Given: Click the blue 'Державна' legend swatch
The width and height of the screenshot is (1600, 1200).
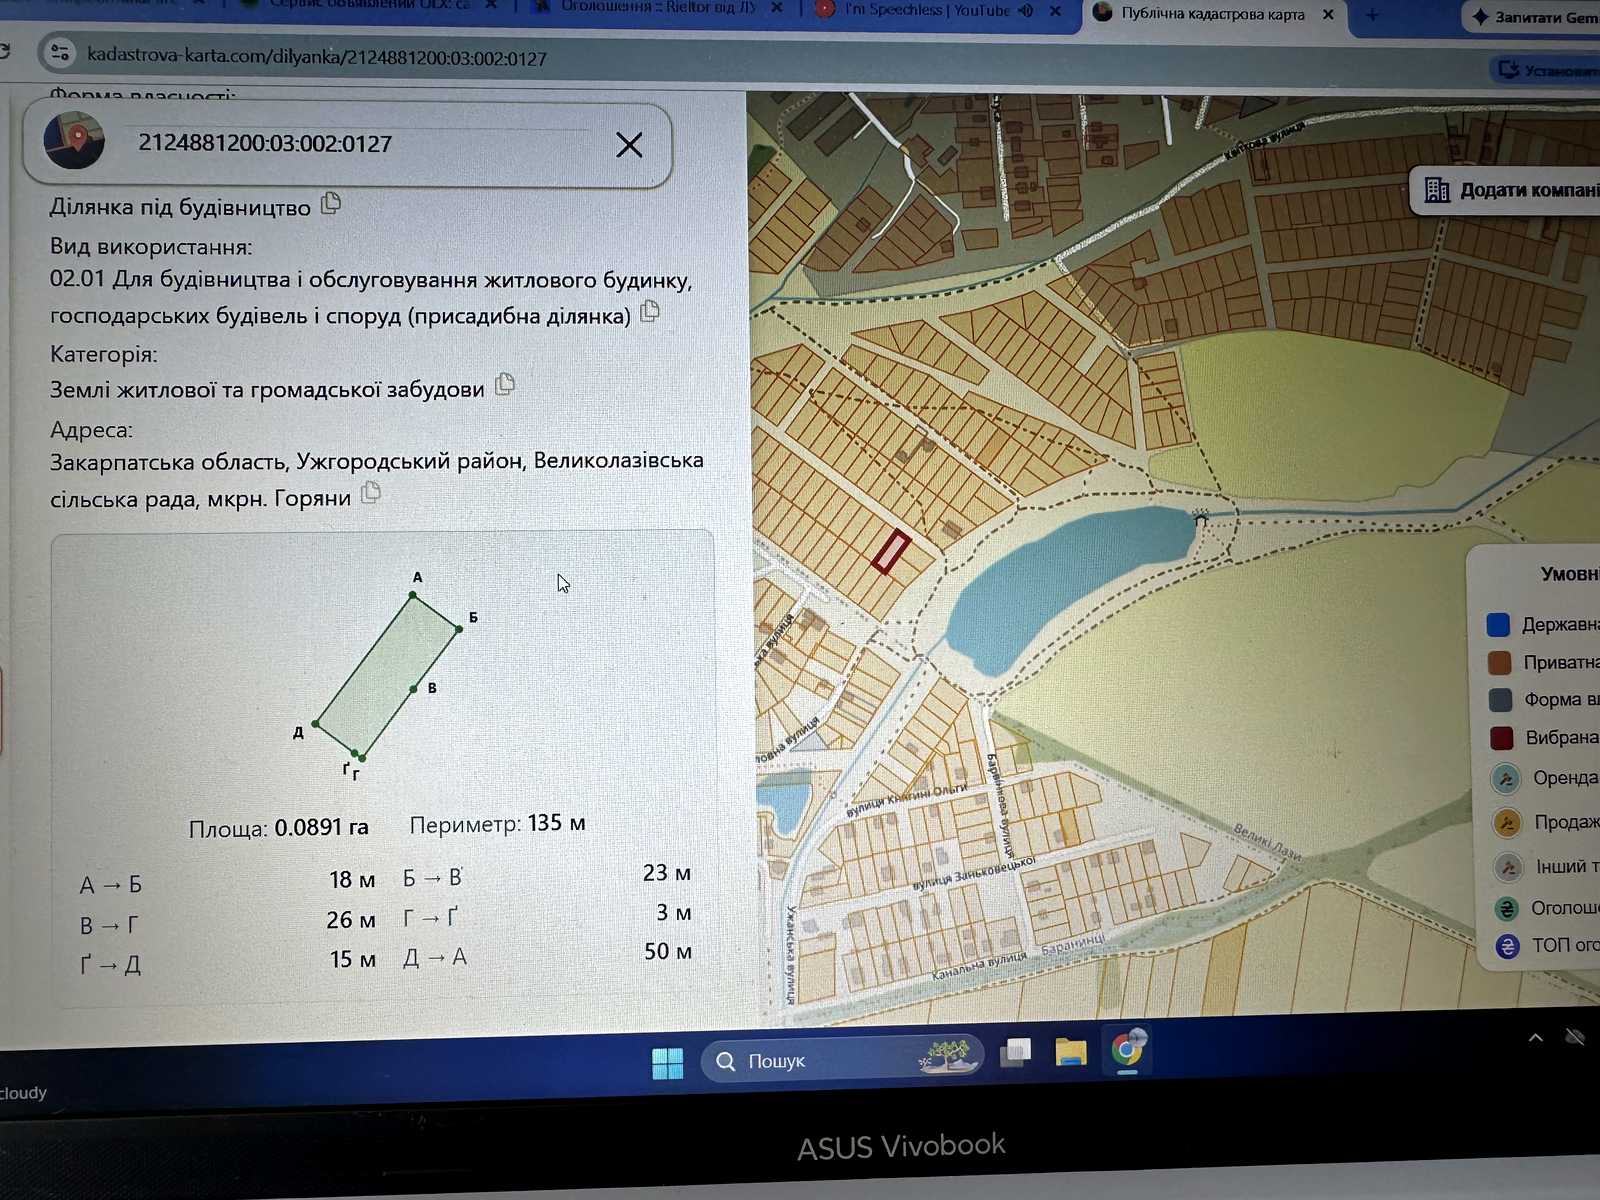Looking at the screenshot, I should pos(1498,625).
